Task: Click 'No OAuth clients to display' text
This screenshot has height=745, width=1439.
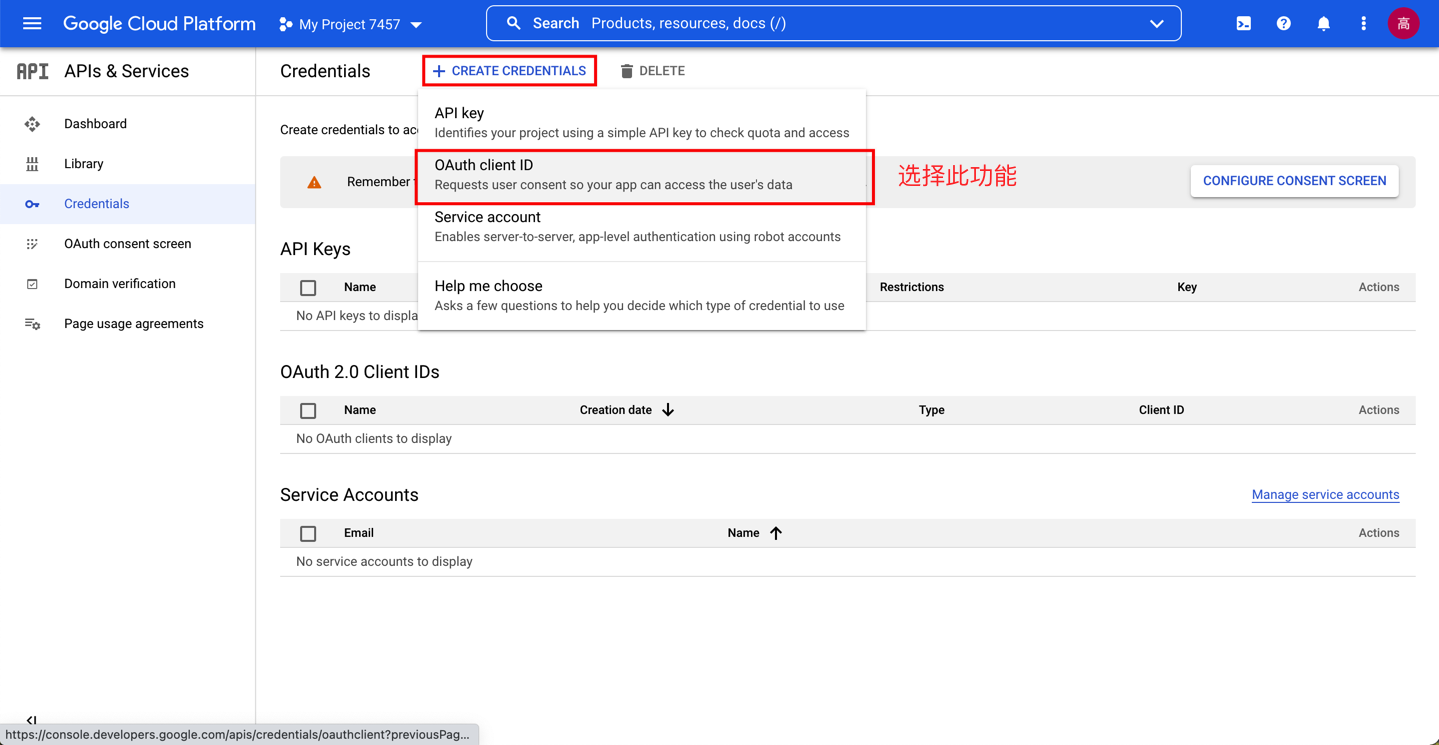Action: coord(374,439)
